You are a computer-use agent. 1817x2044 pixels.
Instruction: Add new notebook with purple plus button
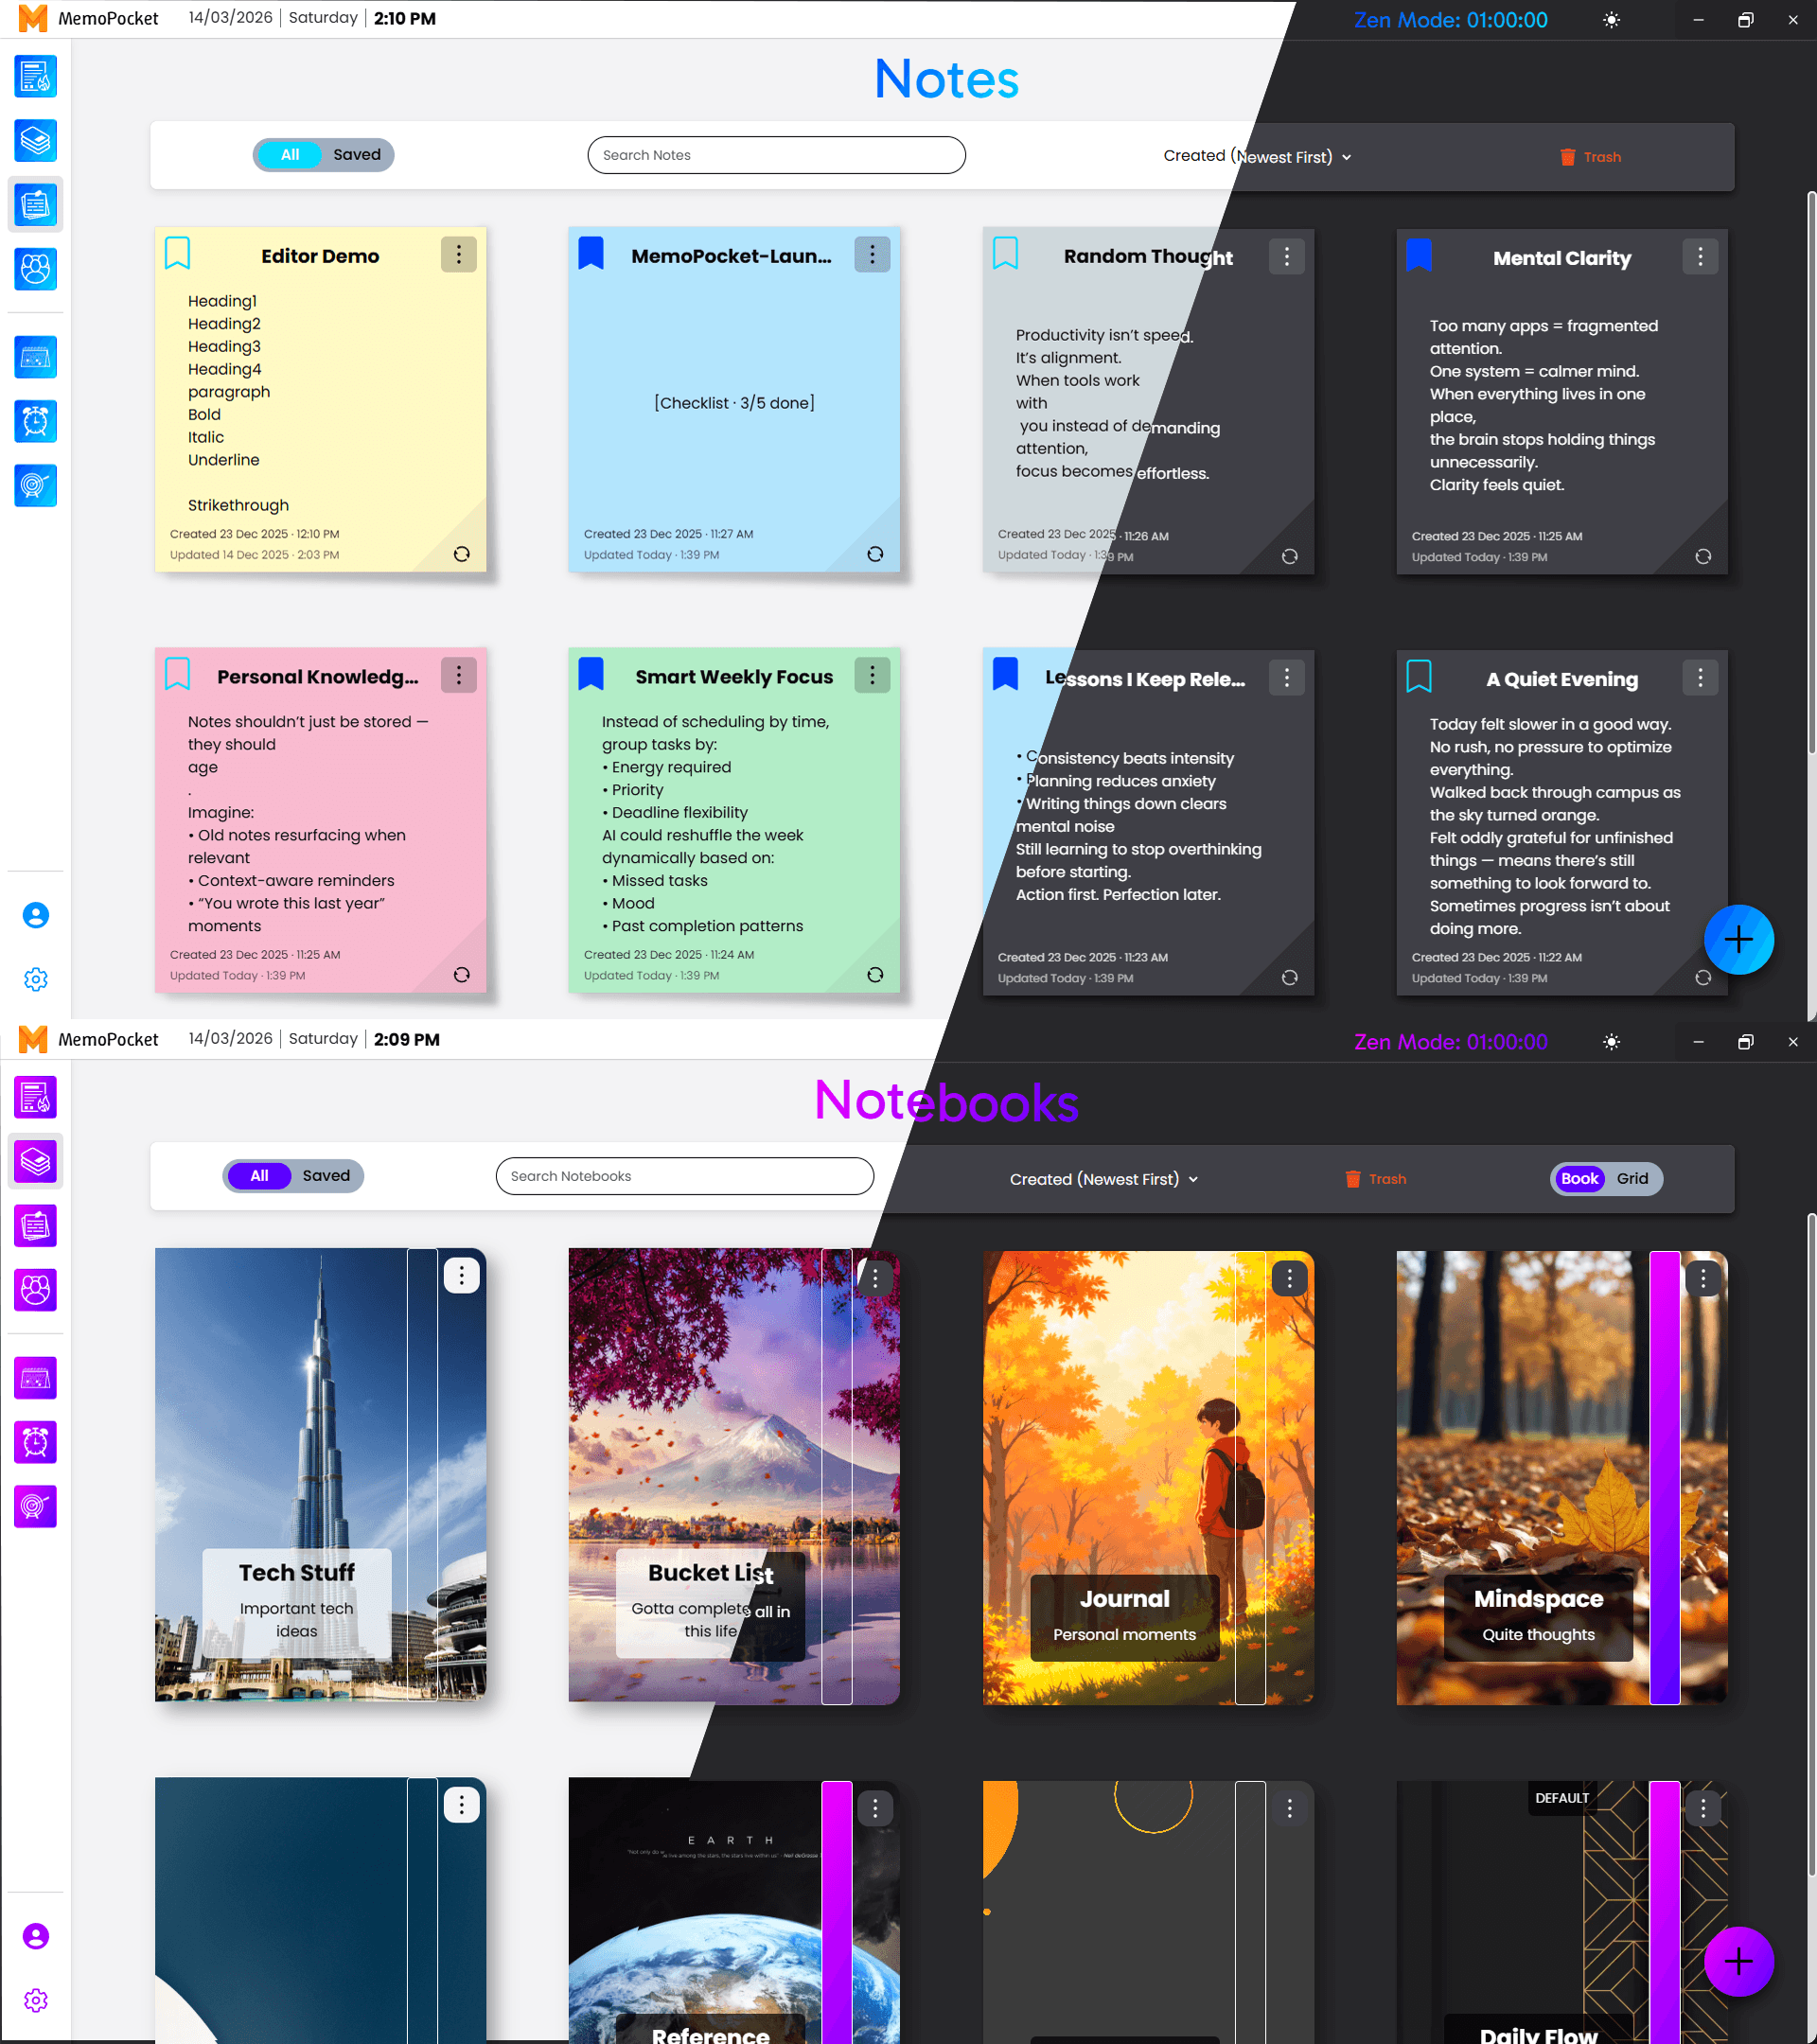tap(1738, 1961)
